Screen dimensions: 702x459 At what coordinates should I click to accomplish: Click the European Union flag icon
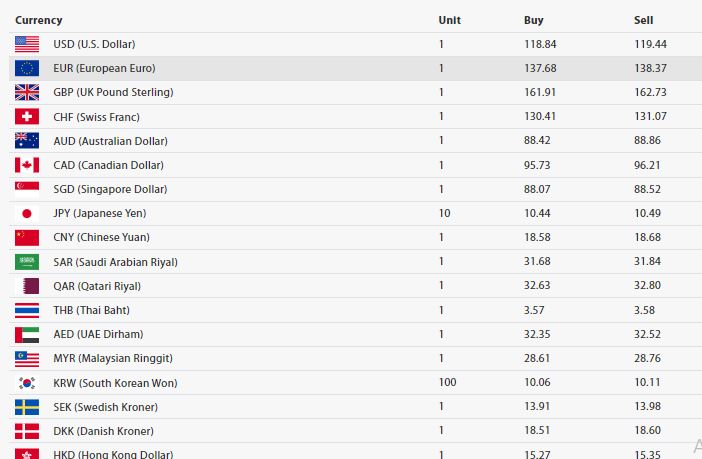[27, 69]
